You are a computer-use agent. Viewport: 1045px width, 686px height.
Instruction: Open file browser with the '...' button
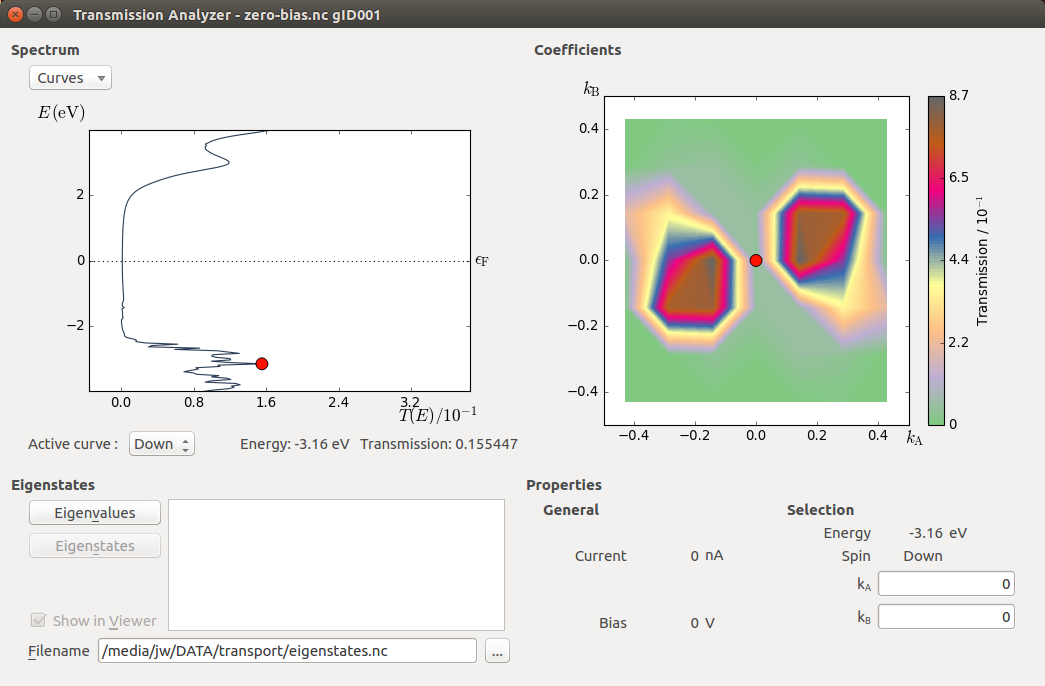point(497,651)
